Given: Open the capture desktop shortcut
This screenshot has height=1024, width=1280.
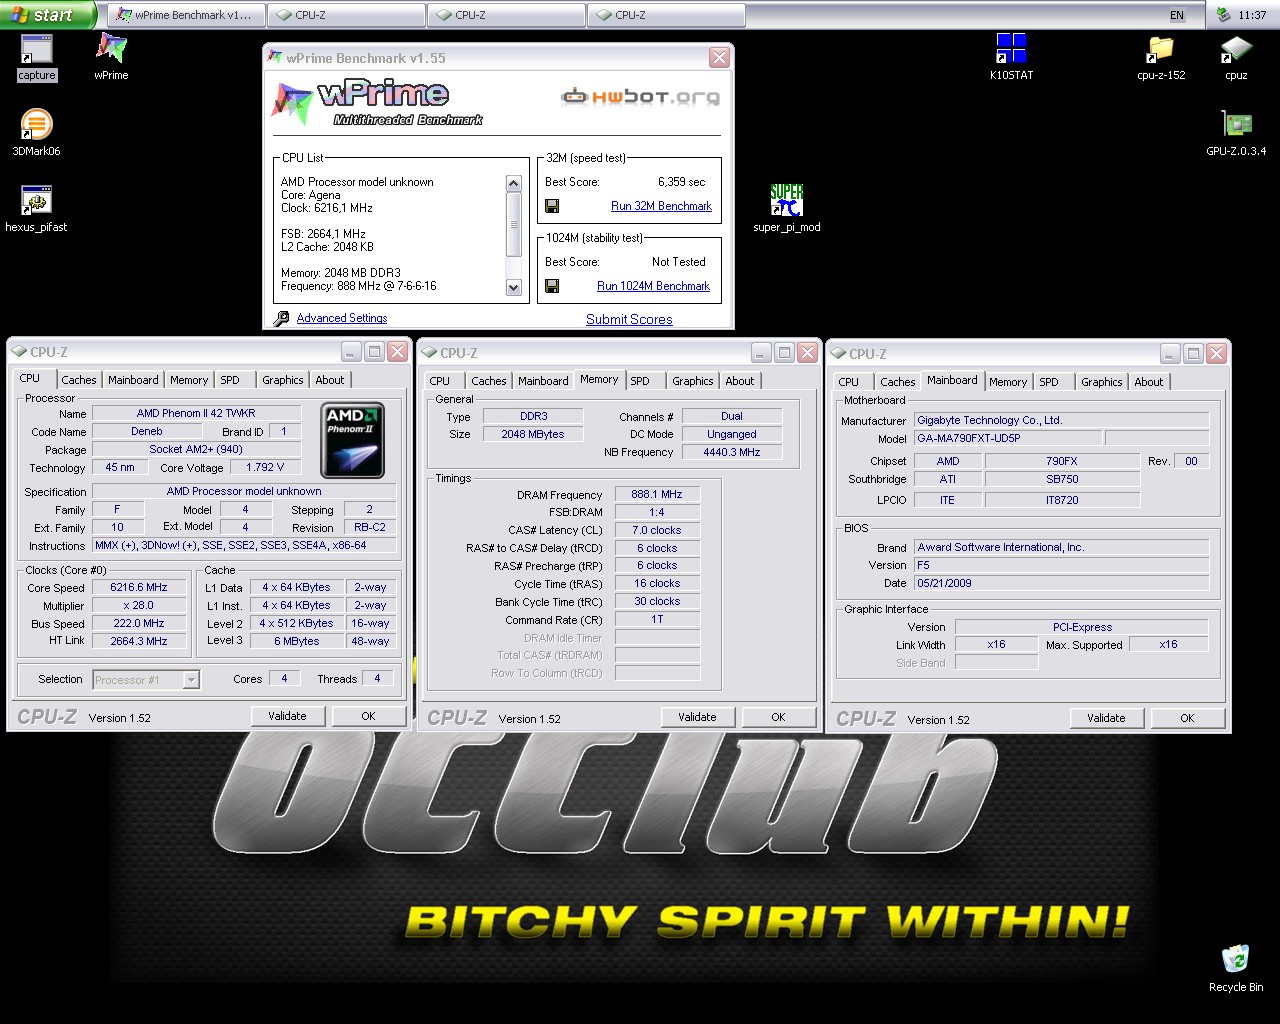Looking at the screenshot, I should pyautogui.click(x=37, y=57).
